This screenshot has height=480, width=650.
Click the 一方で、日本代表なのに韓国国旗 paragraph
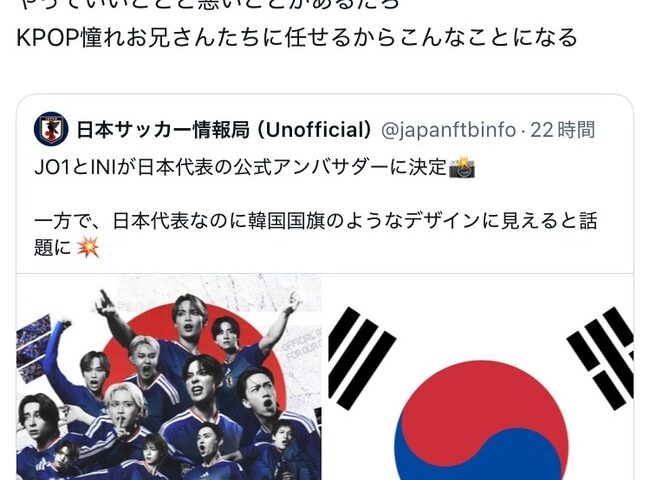[316, 234]
